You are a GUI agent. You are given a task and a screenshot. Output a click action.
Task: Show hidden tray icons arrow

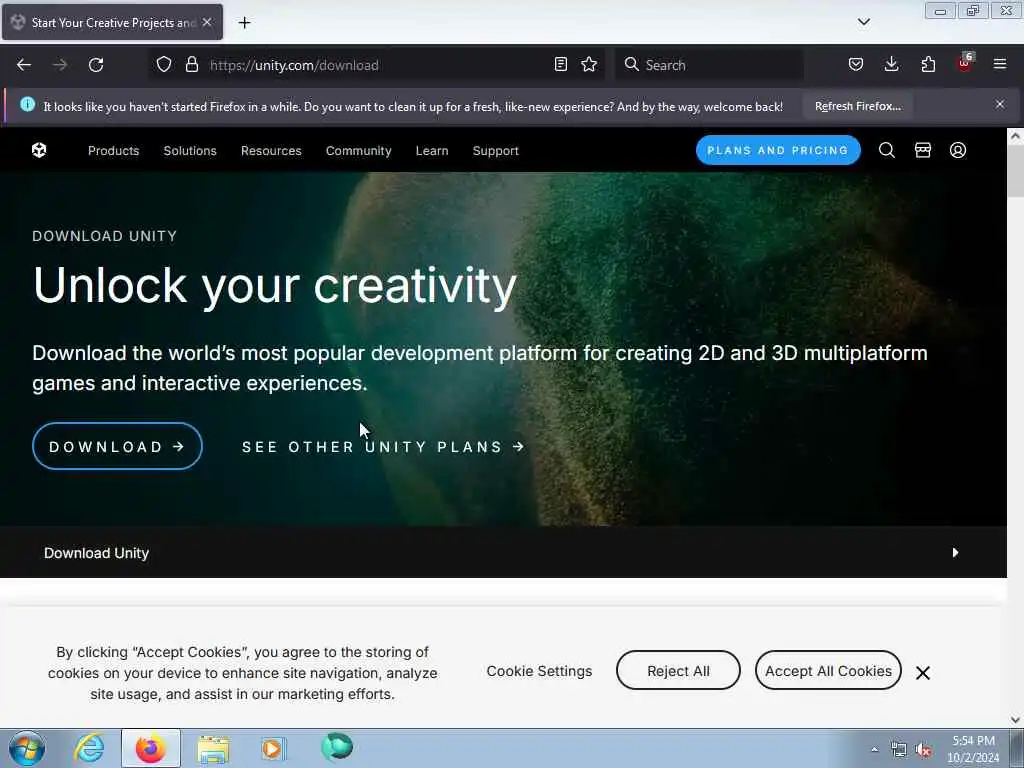(x=874, y=750)
